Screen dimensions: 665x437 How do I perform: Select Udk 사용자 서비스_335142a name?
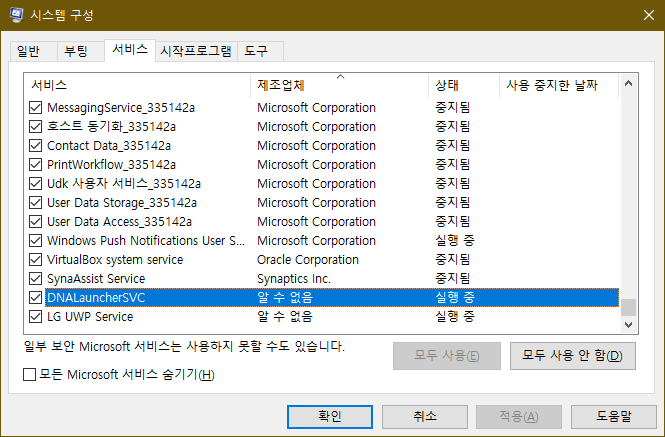point(124,184)
